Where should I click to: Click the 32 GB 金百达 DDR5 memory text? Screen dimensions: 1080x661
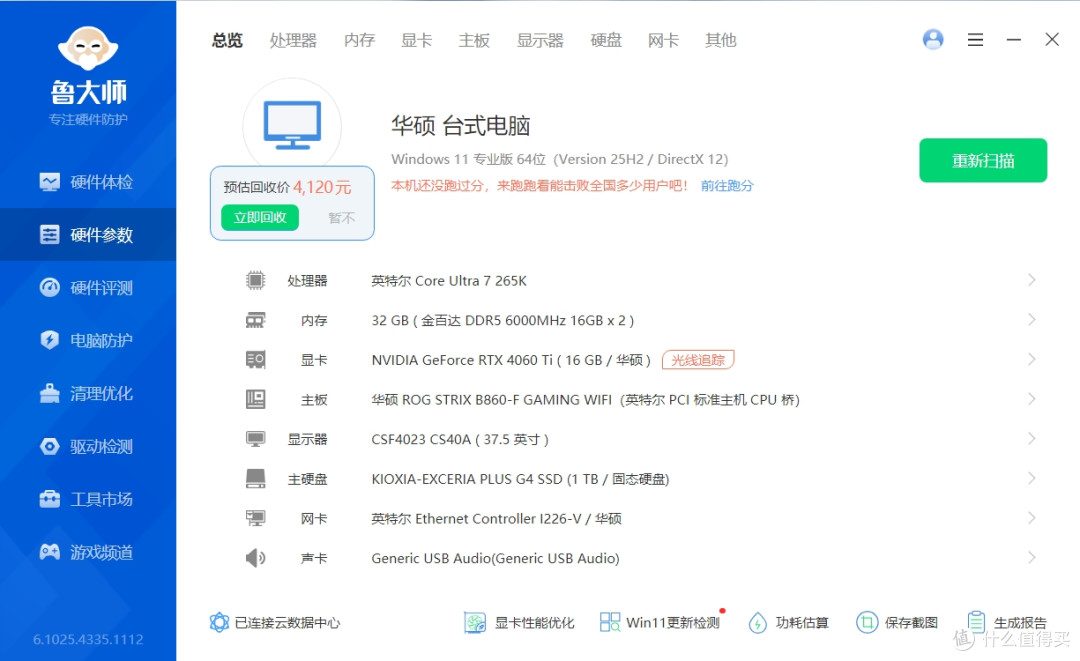pyautogui.click(x=503, y=320)
